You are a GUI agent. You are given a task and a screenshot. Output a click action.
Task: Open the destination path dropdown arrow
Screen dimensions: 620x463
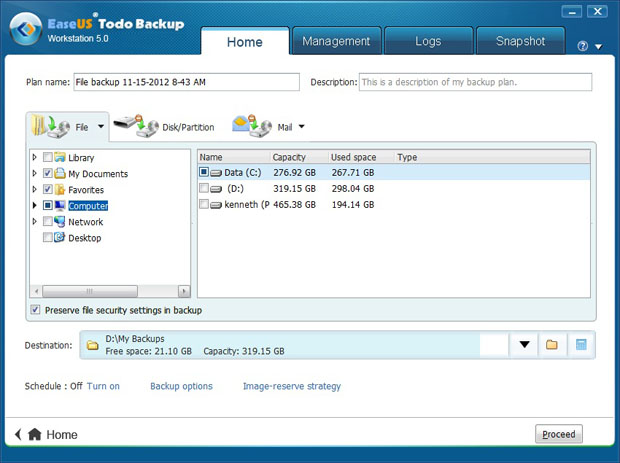click(524, 345)
